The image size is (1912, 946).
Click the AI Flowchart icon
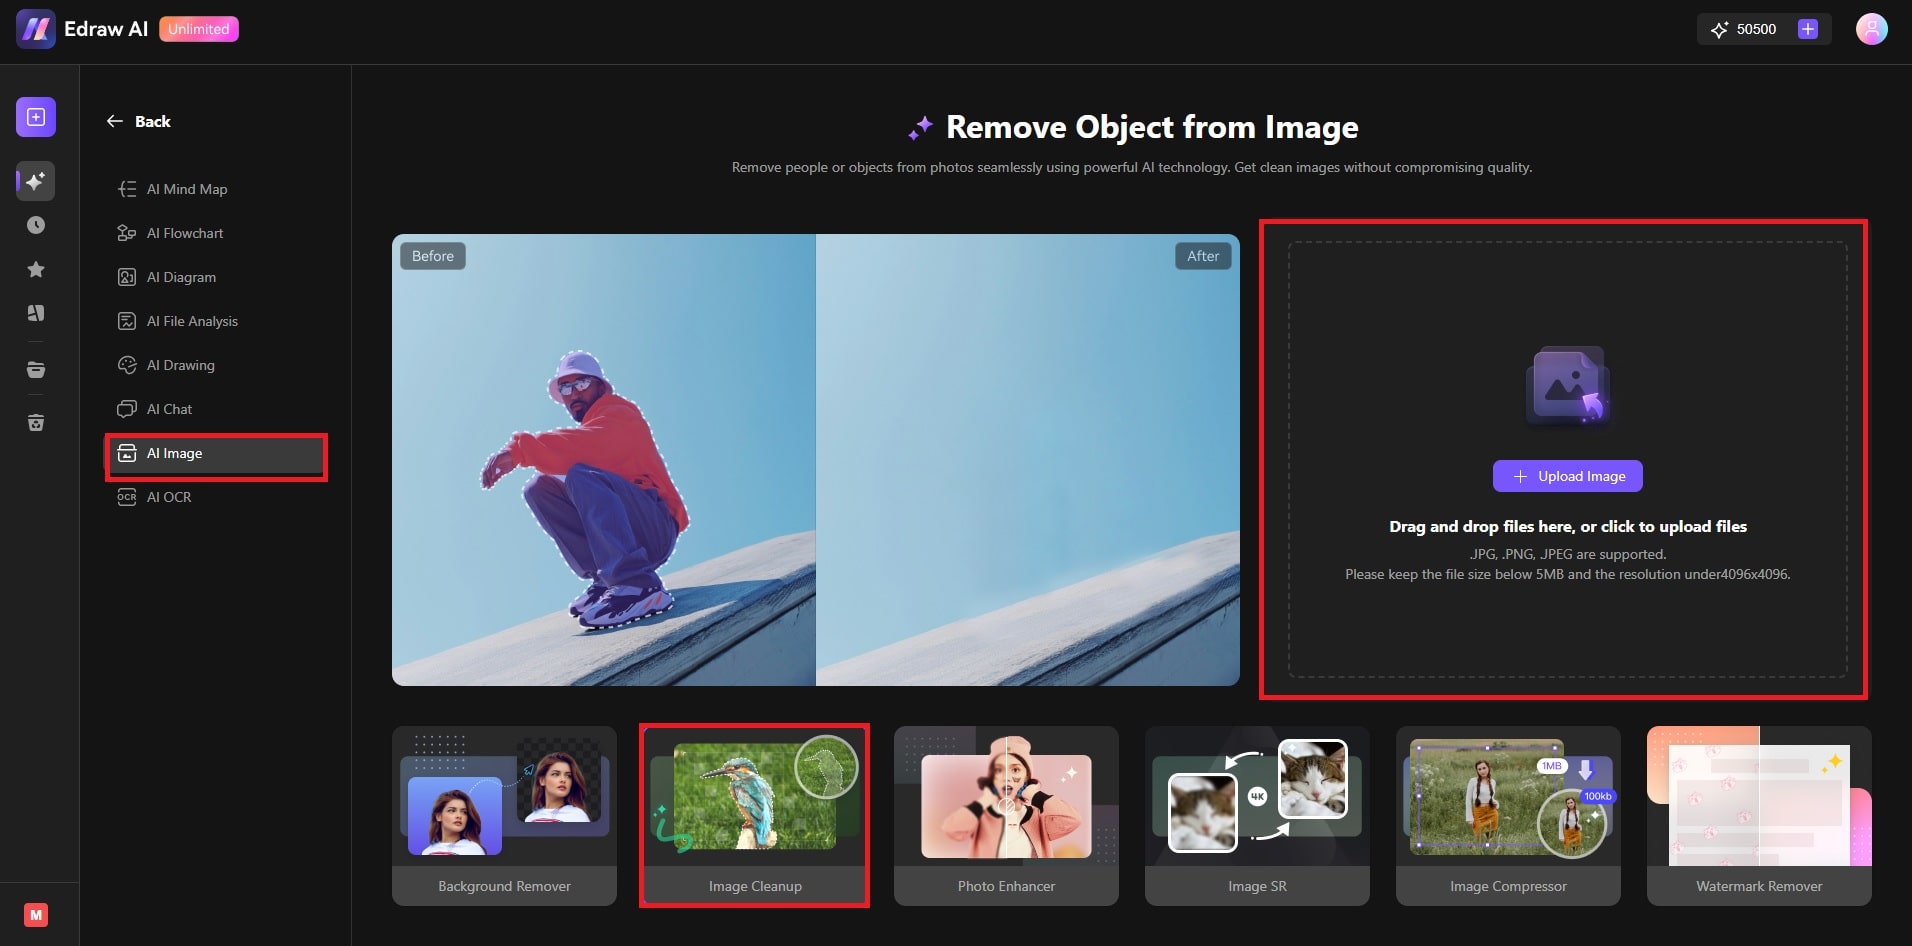point(127,233)
